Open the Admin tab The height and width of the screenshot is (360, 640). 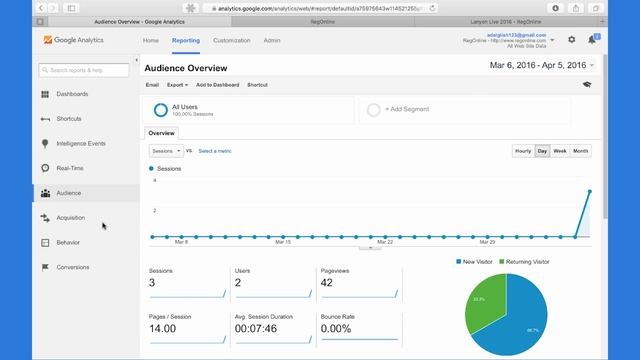pos(272,40)
